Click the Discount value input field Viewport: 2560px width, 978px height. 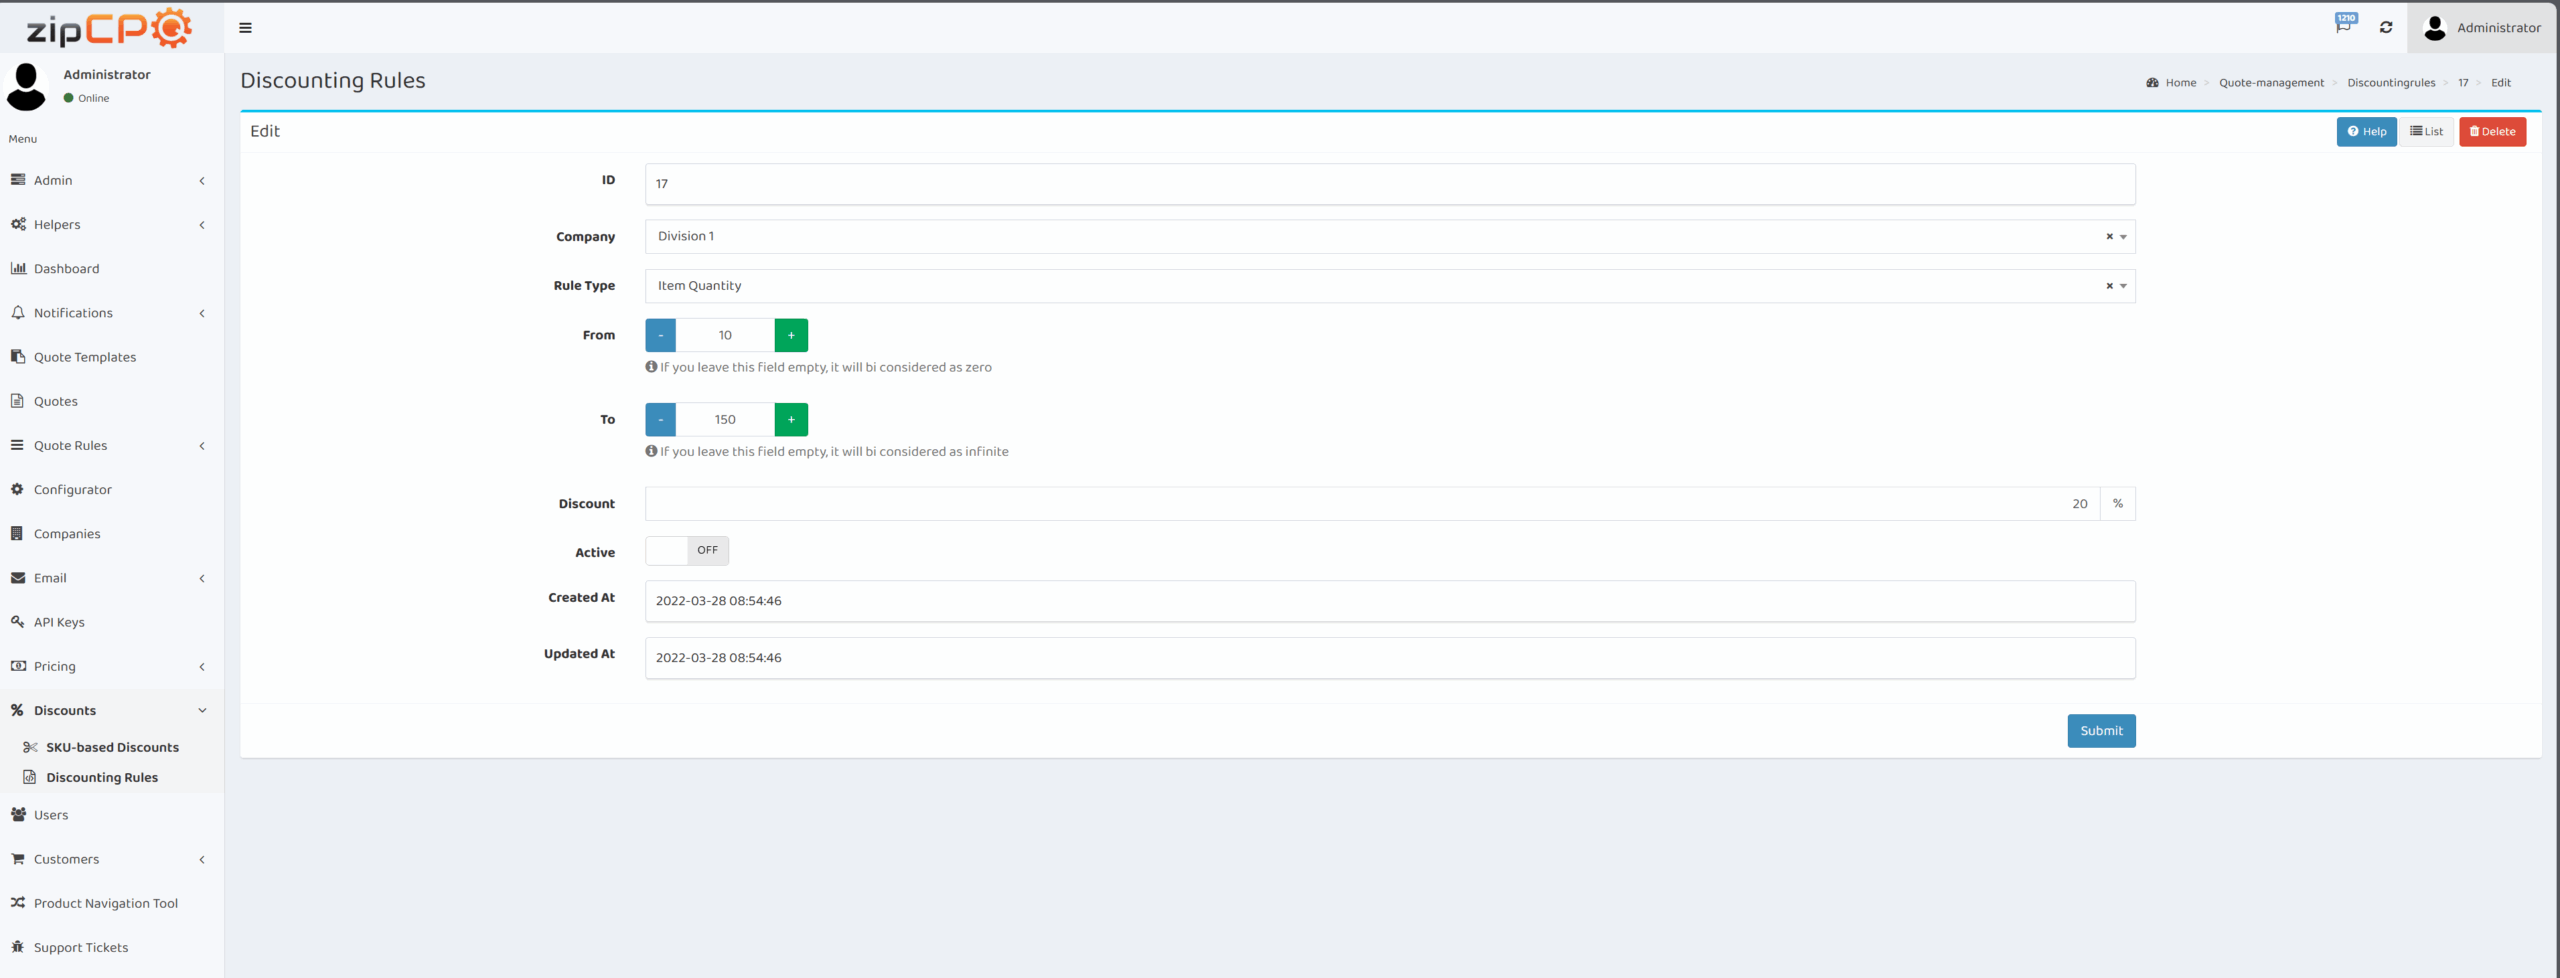[1370, 504]
